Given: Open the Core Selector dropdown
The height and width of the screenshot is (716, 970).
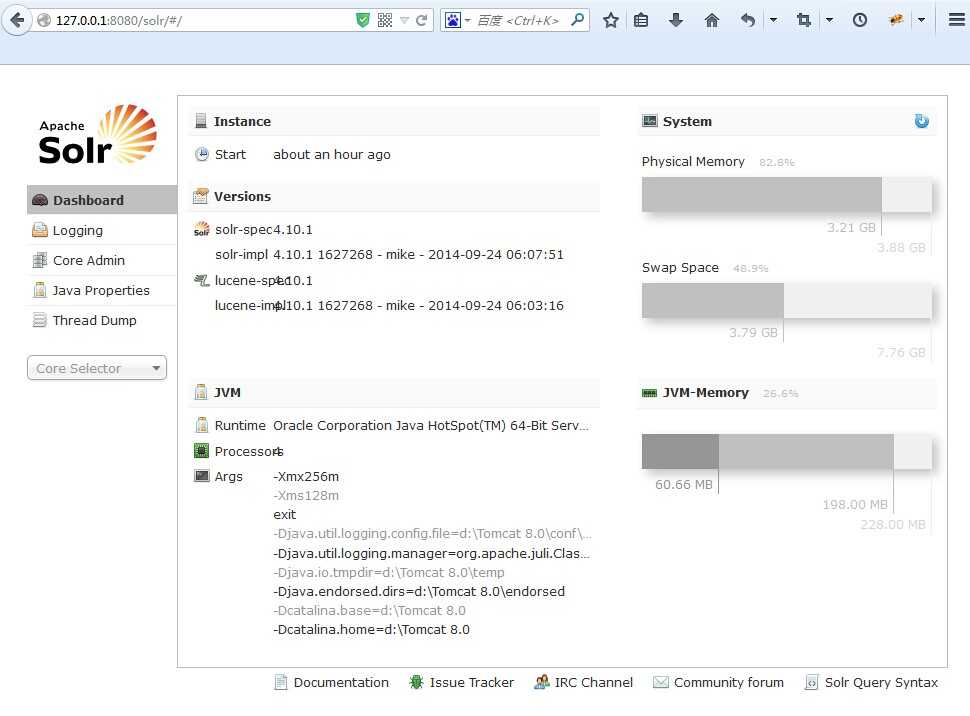Looking at the screenshot, I should tap(97, 368).
